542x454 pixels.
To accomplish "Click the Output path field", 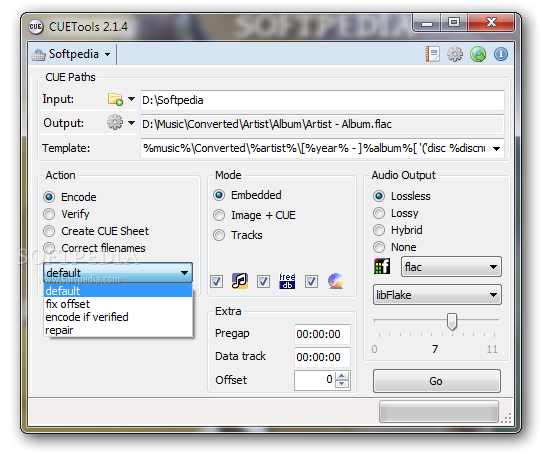I will [322, 124].
